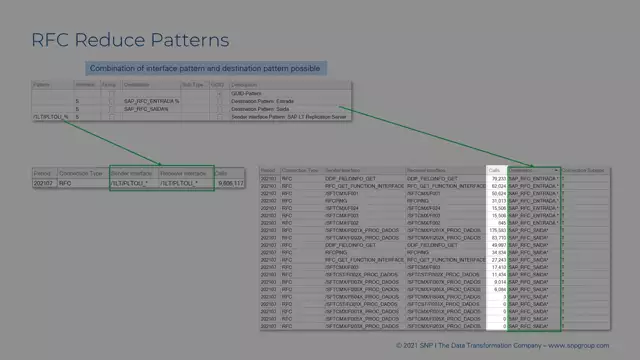Select the Calls value 175,593
Image resolution: width=640 pixels, height=360 pixels.
pyautogui.click(x=497, y=230)
